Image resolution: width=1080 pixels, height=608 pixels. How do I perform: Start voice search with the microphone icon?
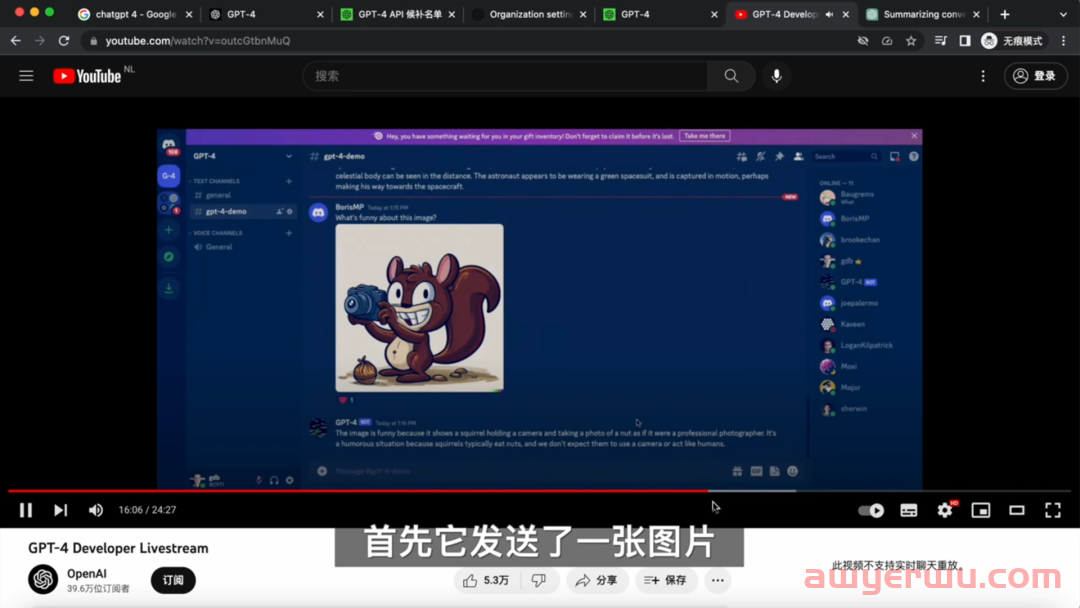776,76
